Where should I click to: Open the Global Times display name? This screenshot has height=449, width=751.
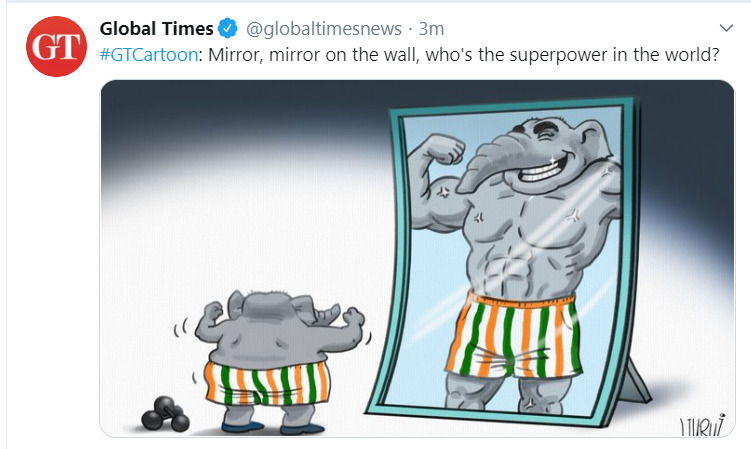[156, 29]
